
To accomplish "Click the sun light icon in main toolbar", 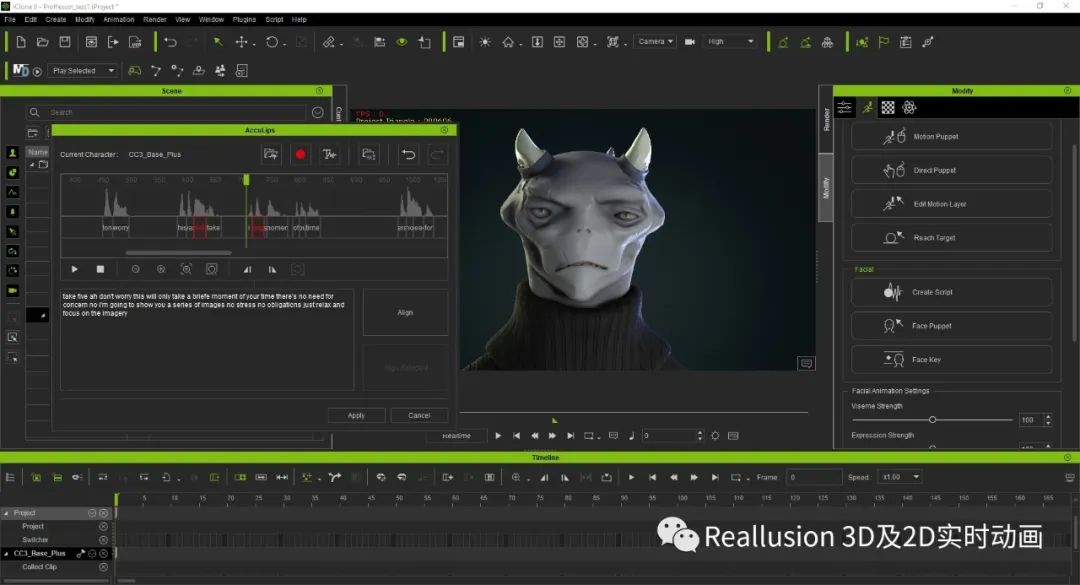I will point(485,42).
